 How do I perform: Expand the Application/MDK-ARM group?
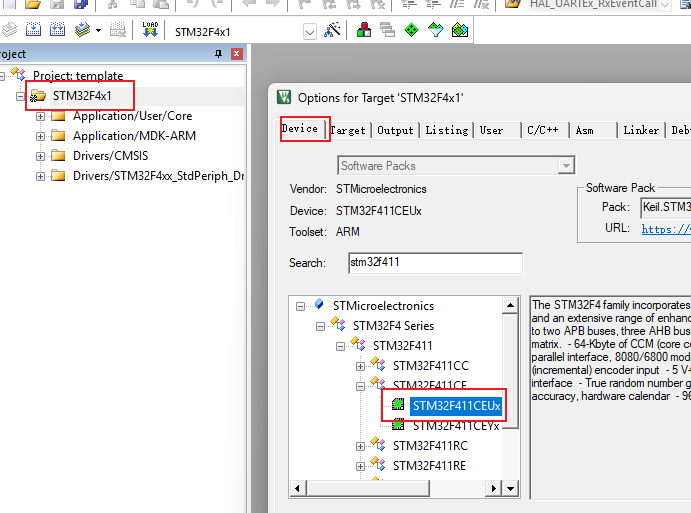tap(40, 136)
